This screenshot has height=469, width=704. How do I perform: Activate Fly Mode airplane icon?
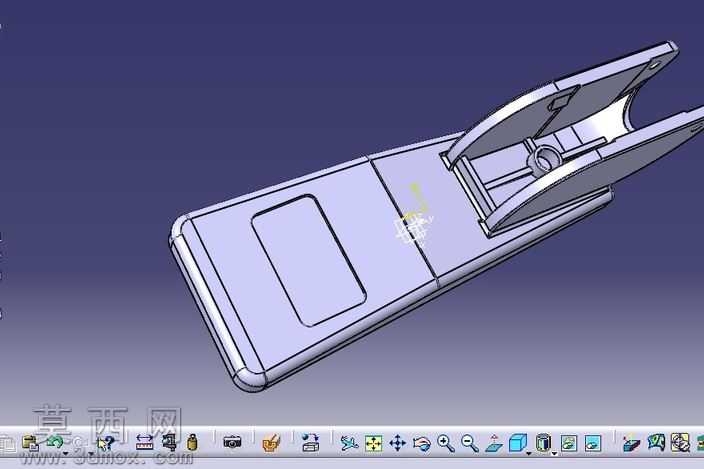[349, 443]
